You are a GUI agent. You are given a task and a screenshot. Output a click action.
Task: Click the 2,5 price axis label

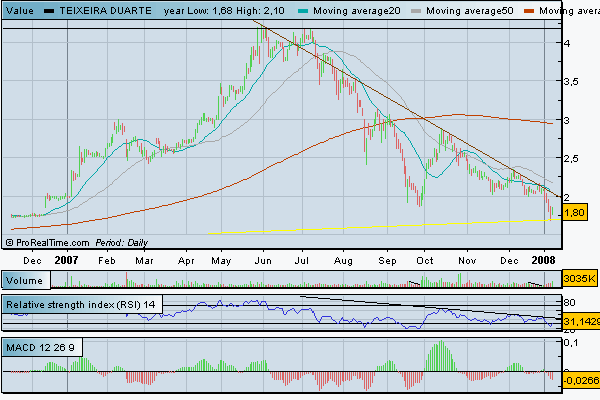pyautogui.click(x=571, y=158)
